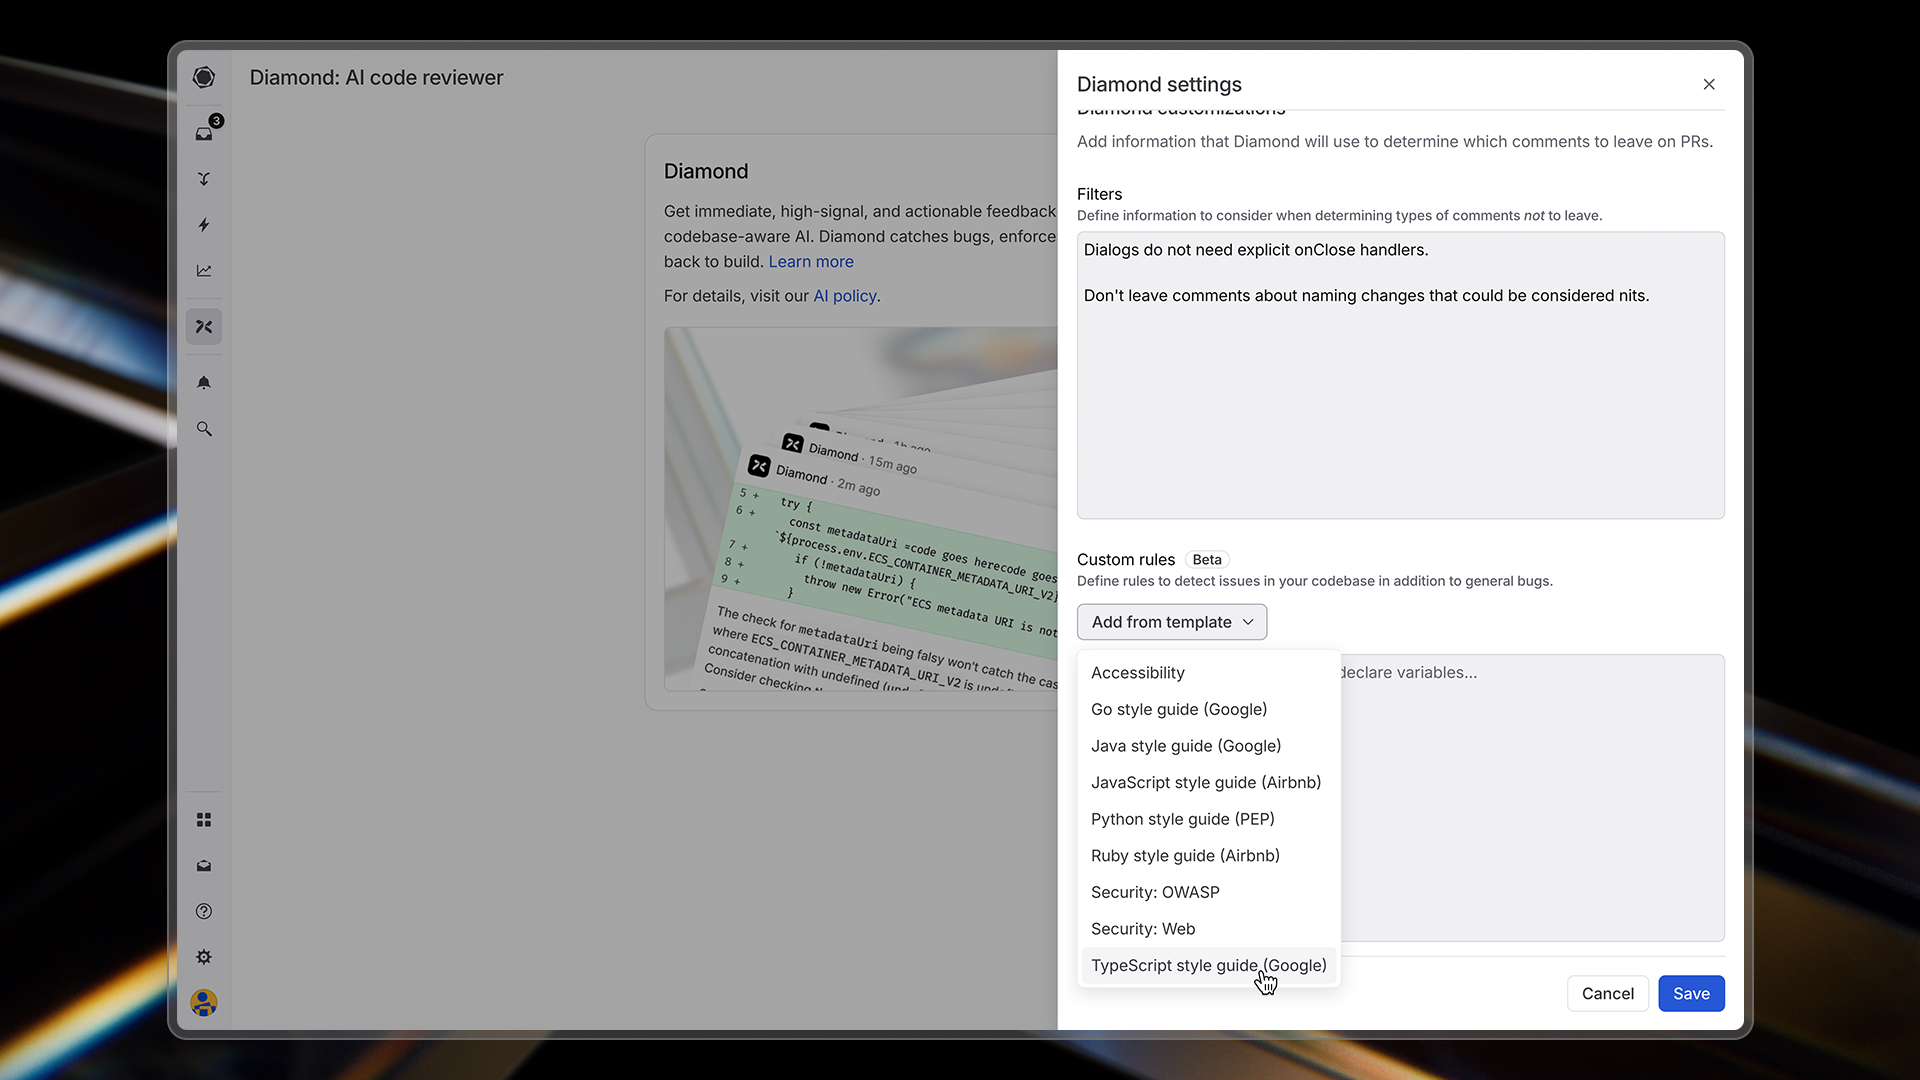Click the search magnifier sidebar icon

[x=204, y=429]
